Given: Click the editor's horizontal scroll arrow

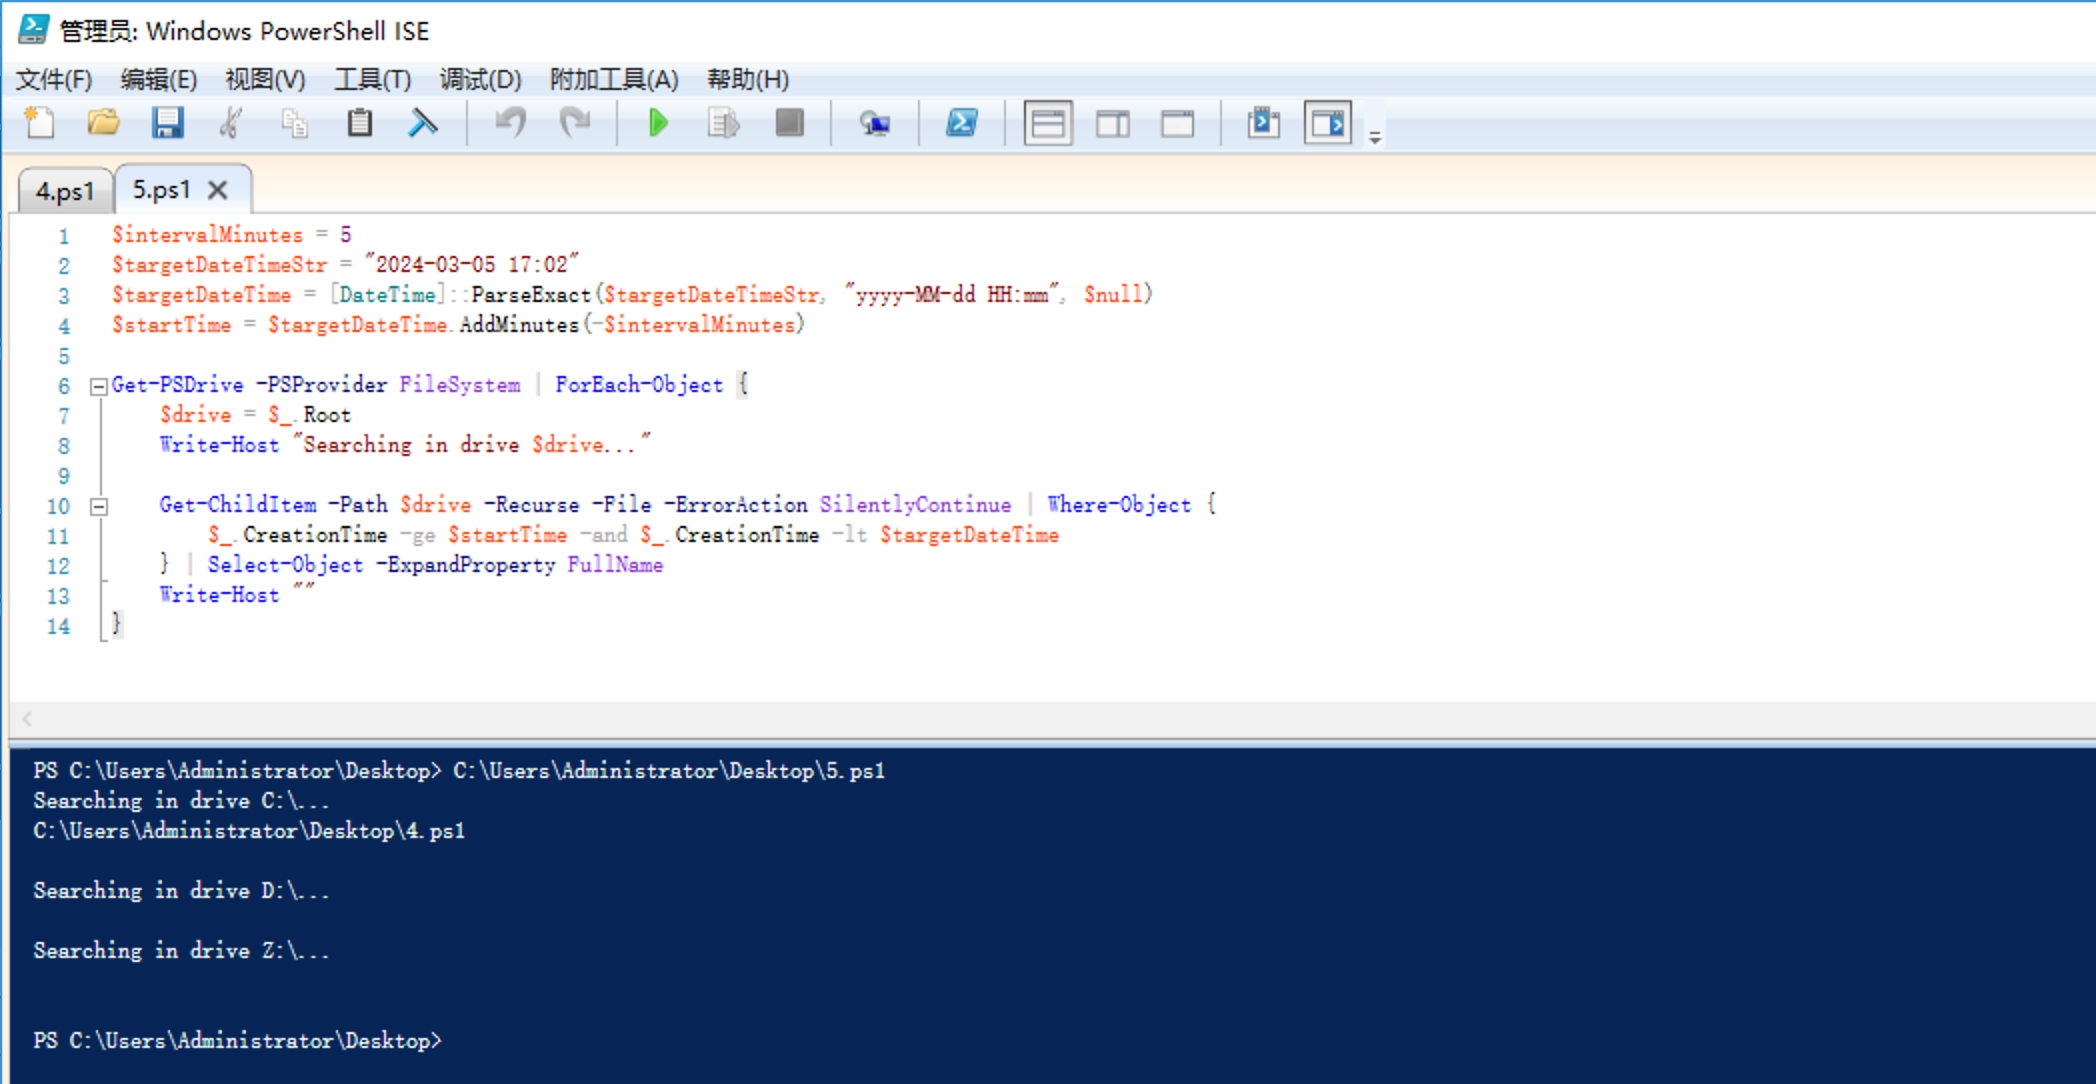Looking at the screenshot, I should [x=26, y=718].
